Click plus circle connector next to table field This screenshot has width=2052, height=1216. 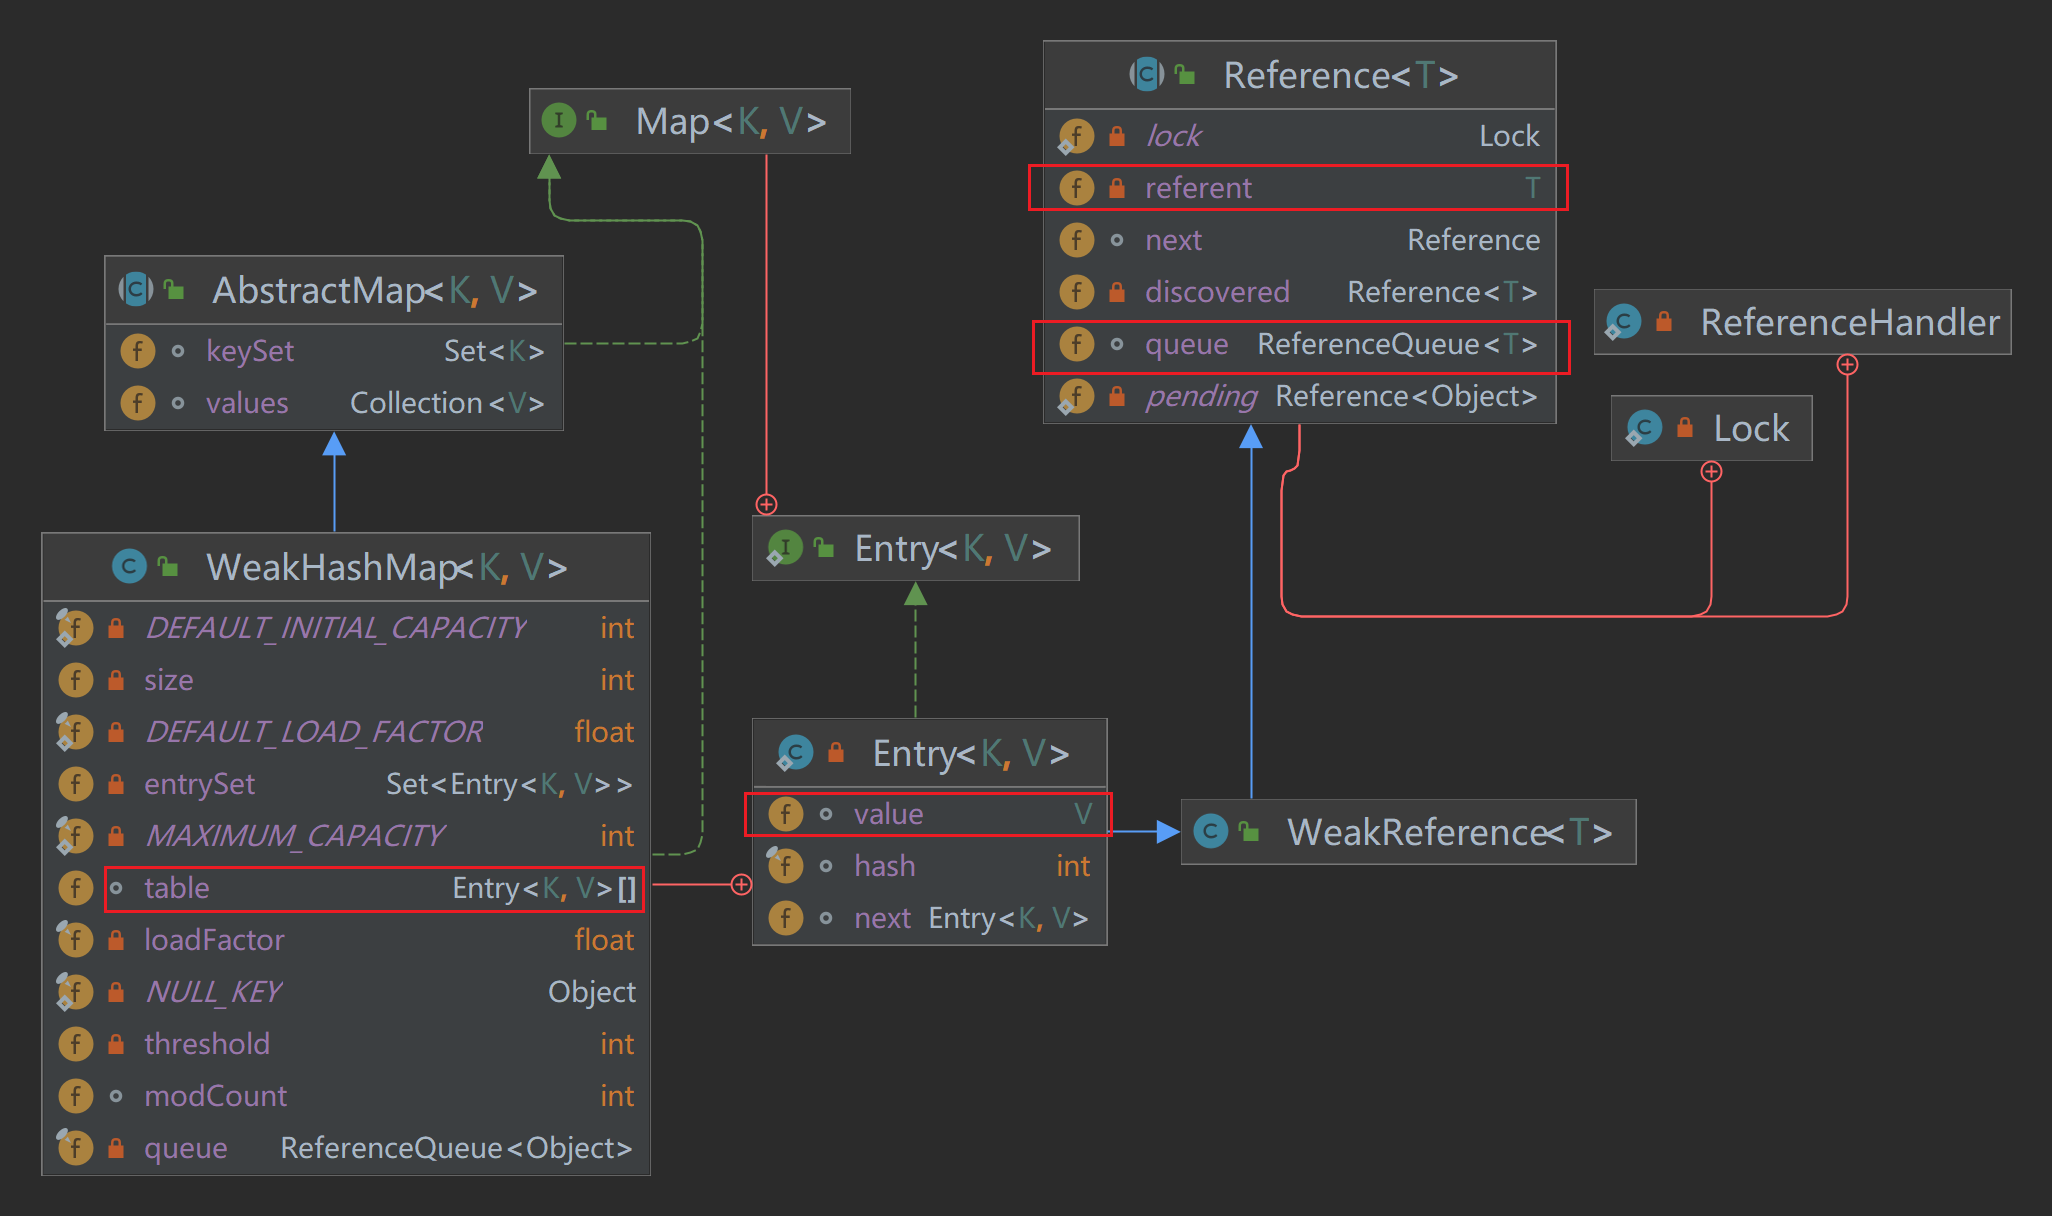click(x=741, y=885)
